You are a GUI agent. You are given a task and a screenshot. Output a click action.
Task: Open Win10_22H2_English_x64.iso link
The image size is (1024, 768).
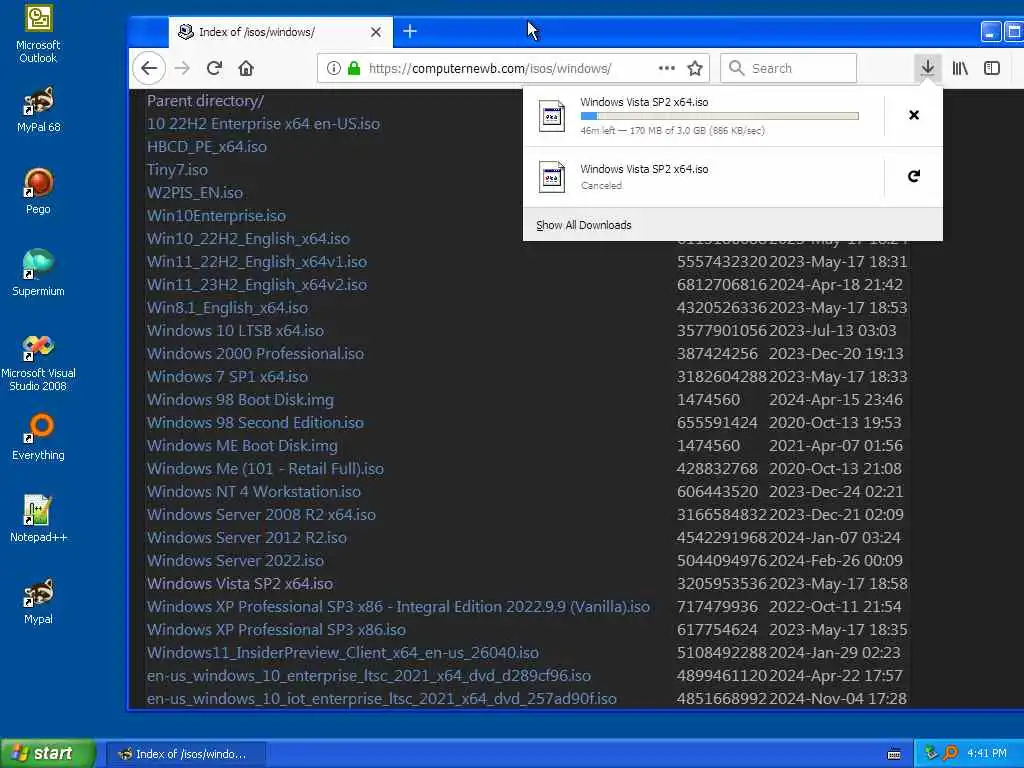[248, 238]
